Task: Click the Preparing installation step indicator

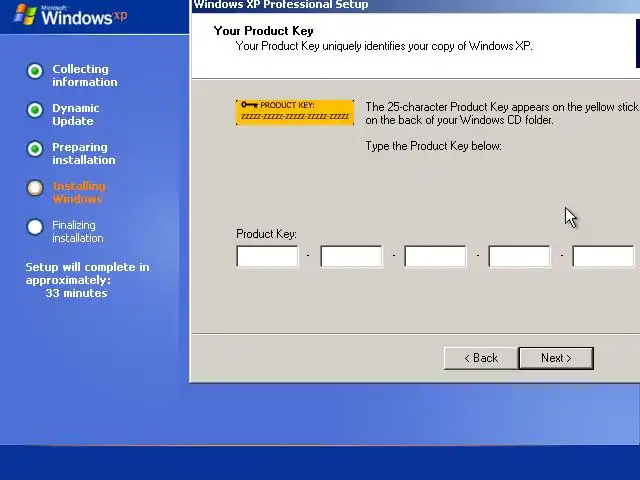Action: (35, 149)
